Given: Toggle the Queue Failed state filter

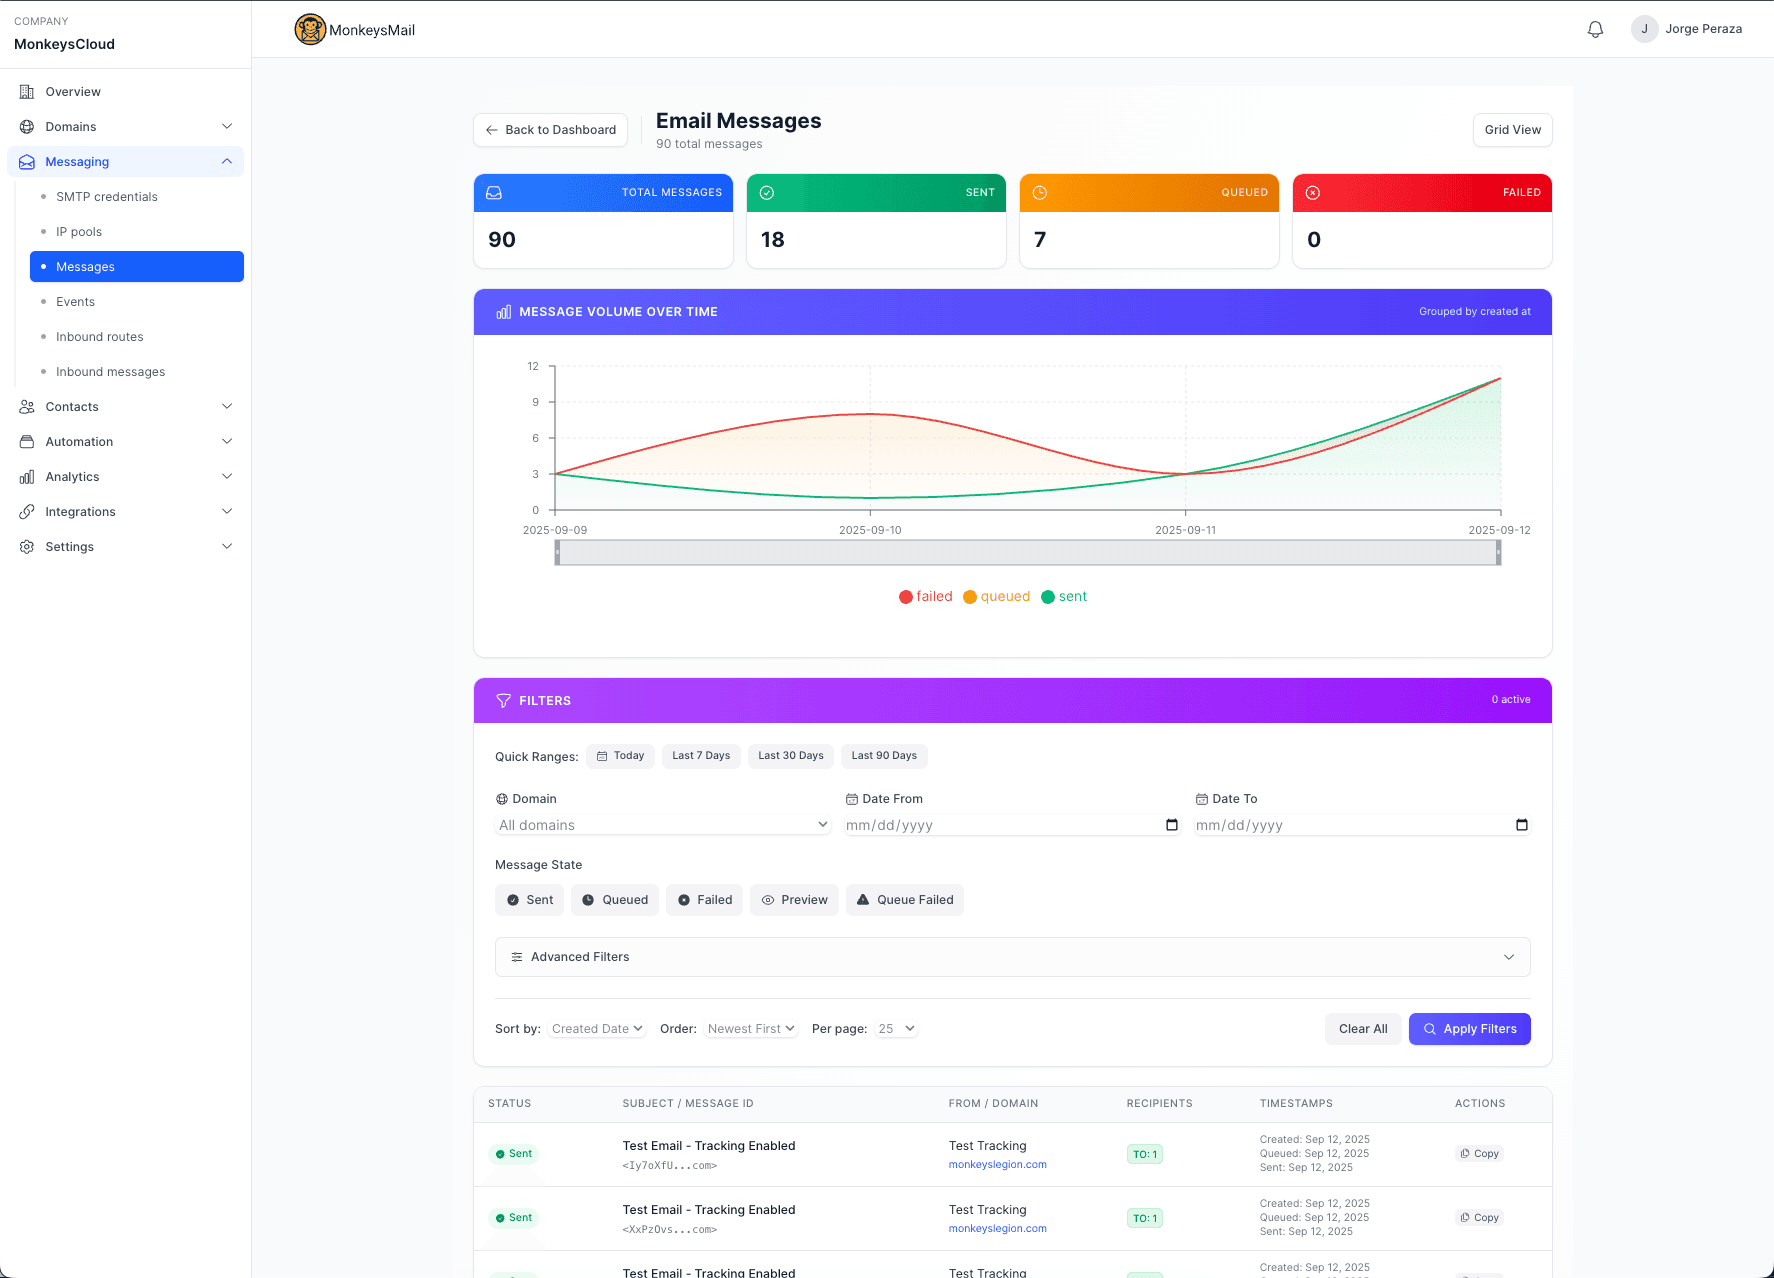Looking at the screenshot, I should 905,900.
